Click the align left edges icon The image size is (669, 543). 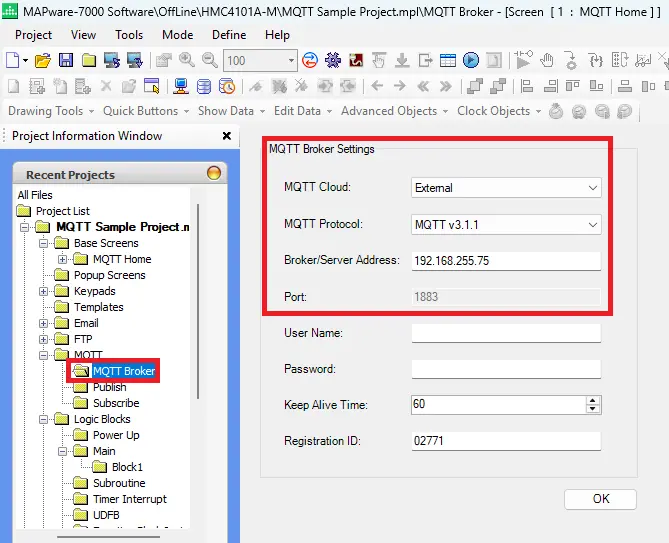point(527,86)
